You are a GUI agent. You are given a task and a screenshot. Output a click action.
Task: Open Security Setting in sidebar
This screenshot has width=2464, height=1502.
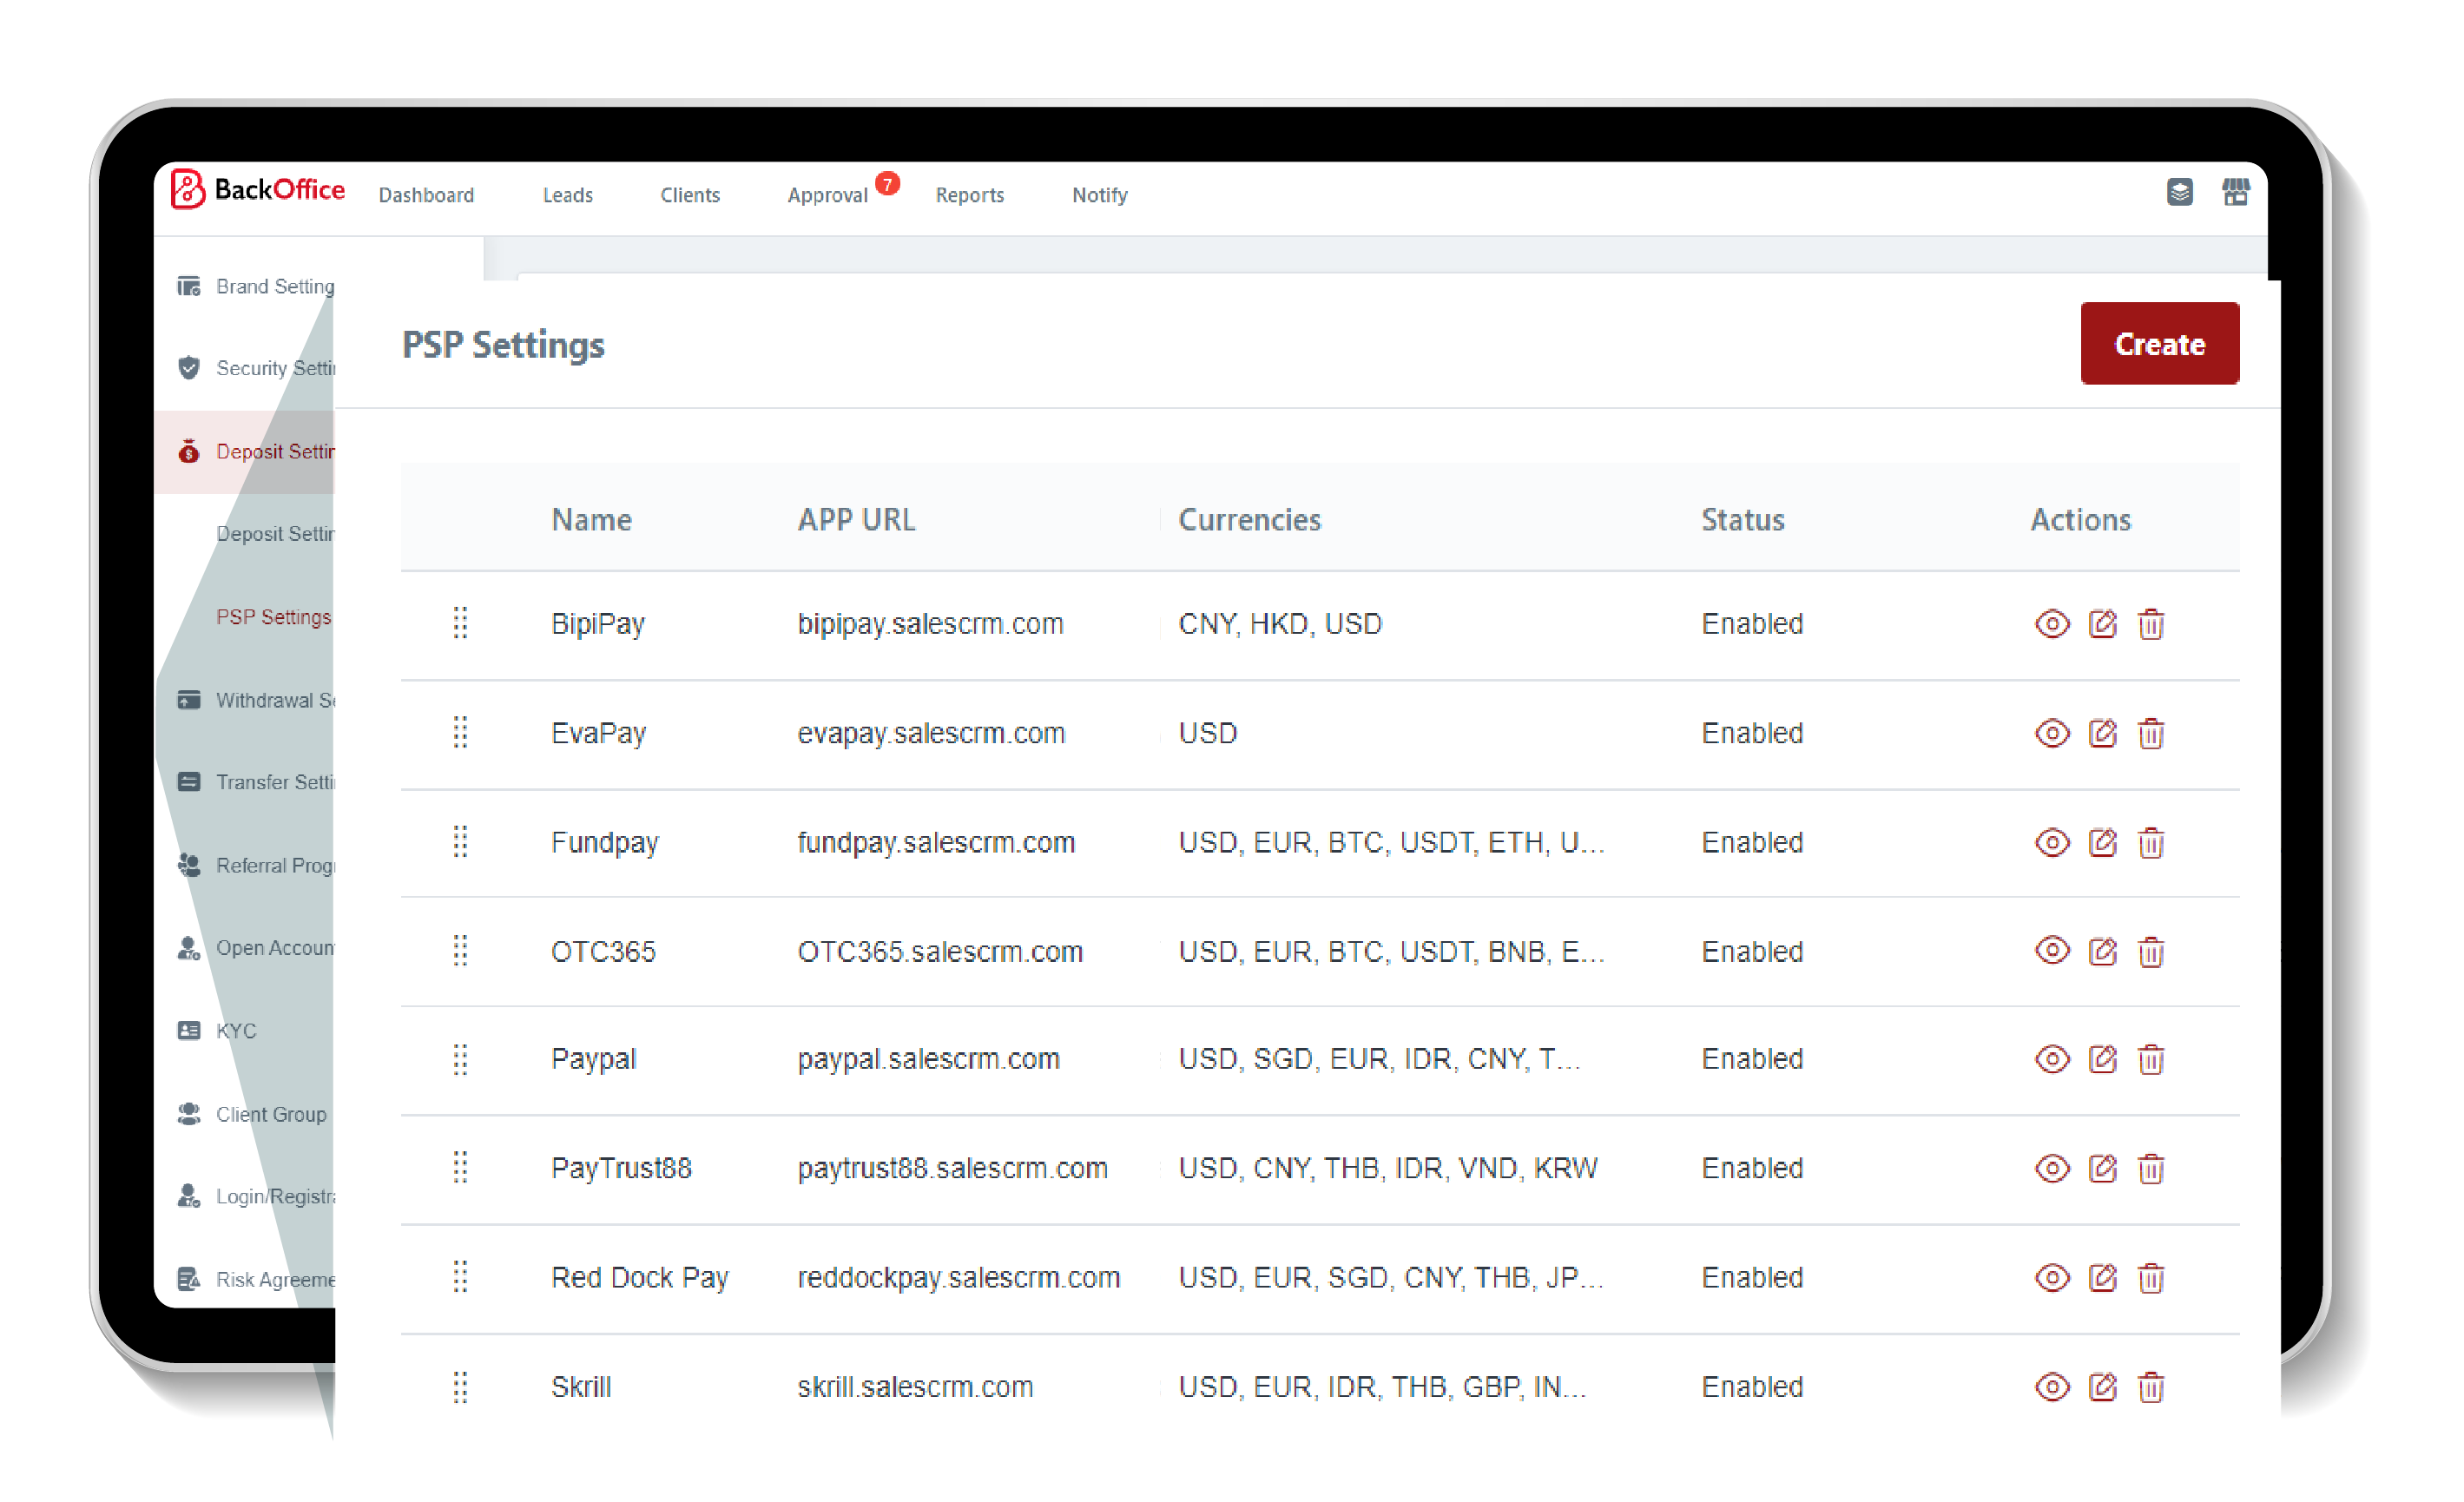tap(257, 368)
